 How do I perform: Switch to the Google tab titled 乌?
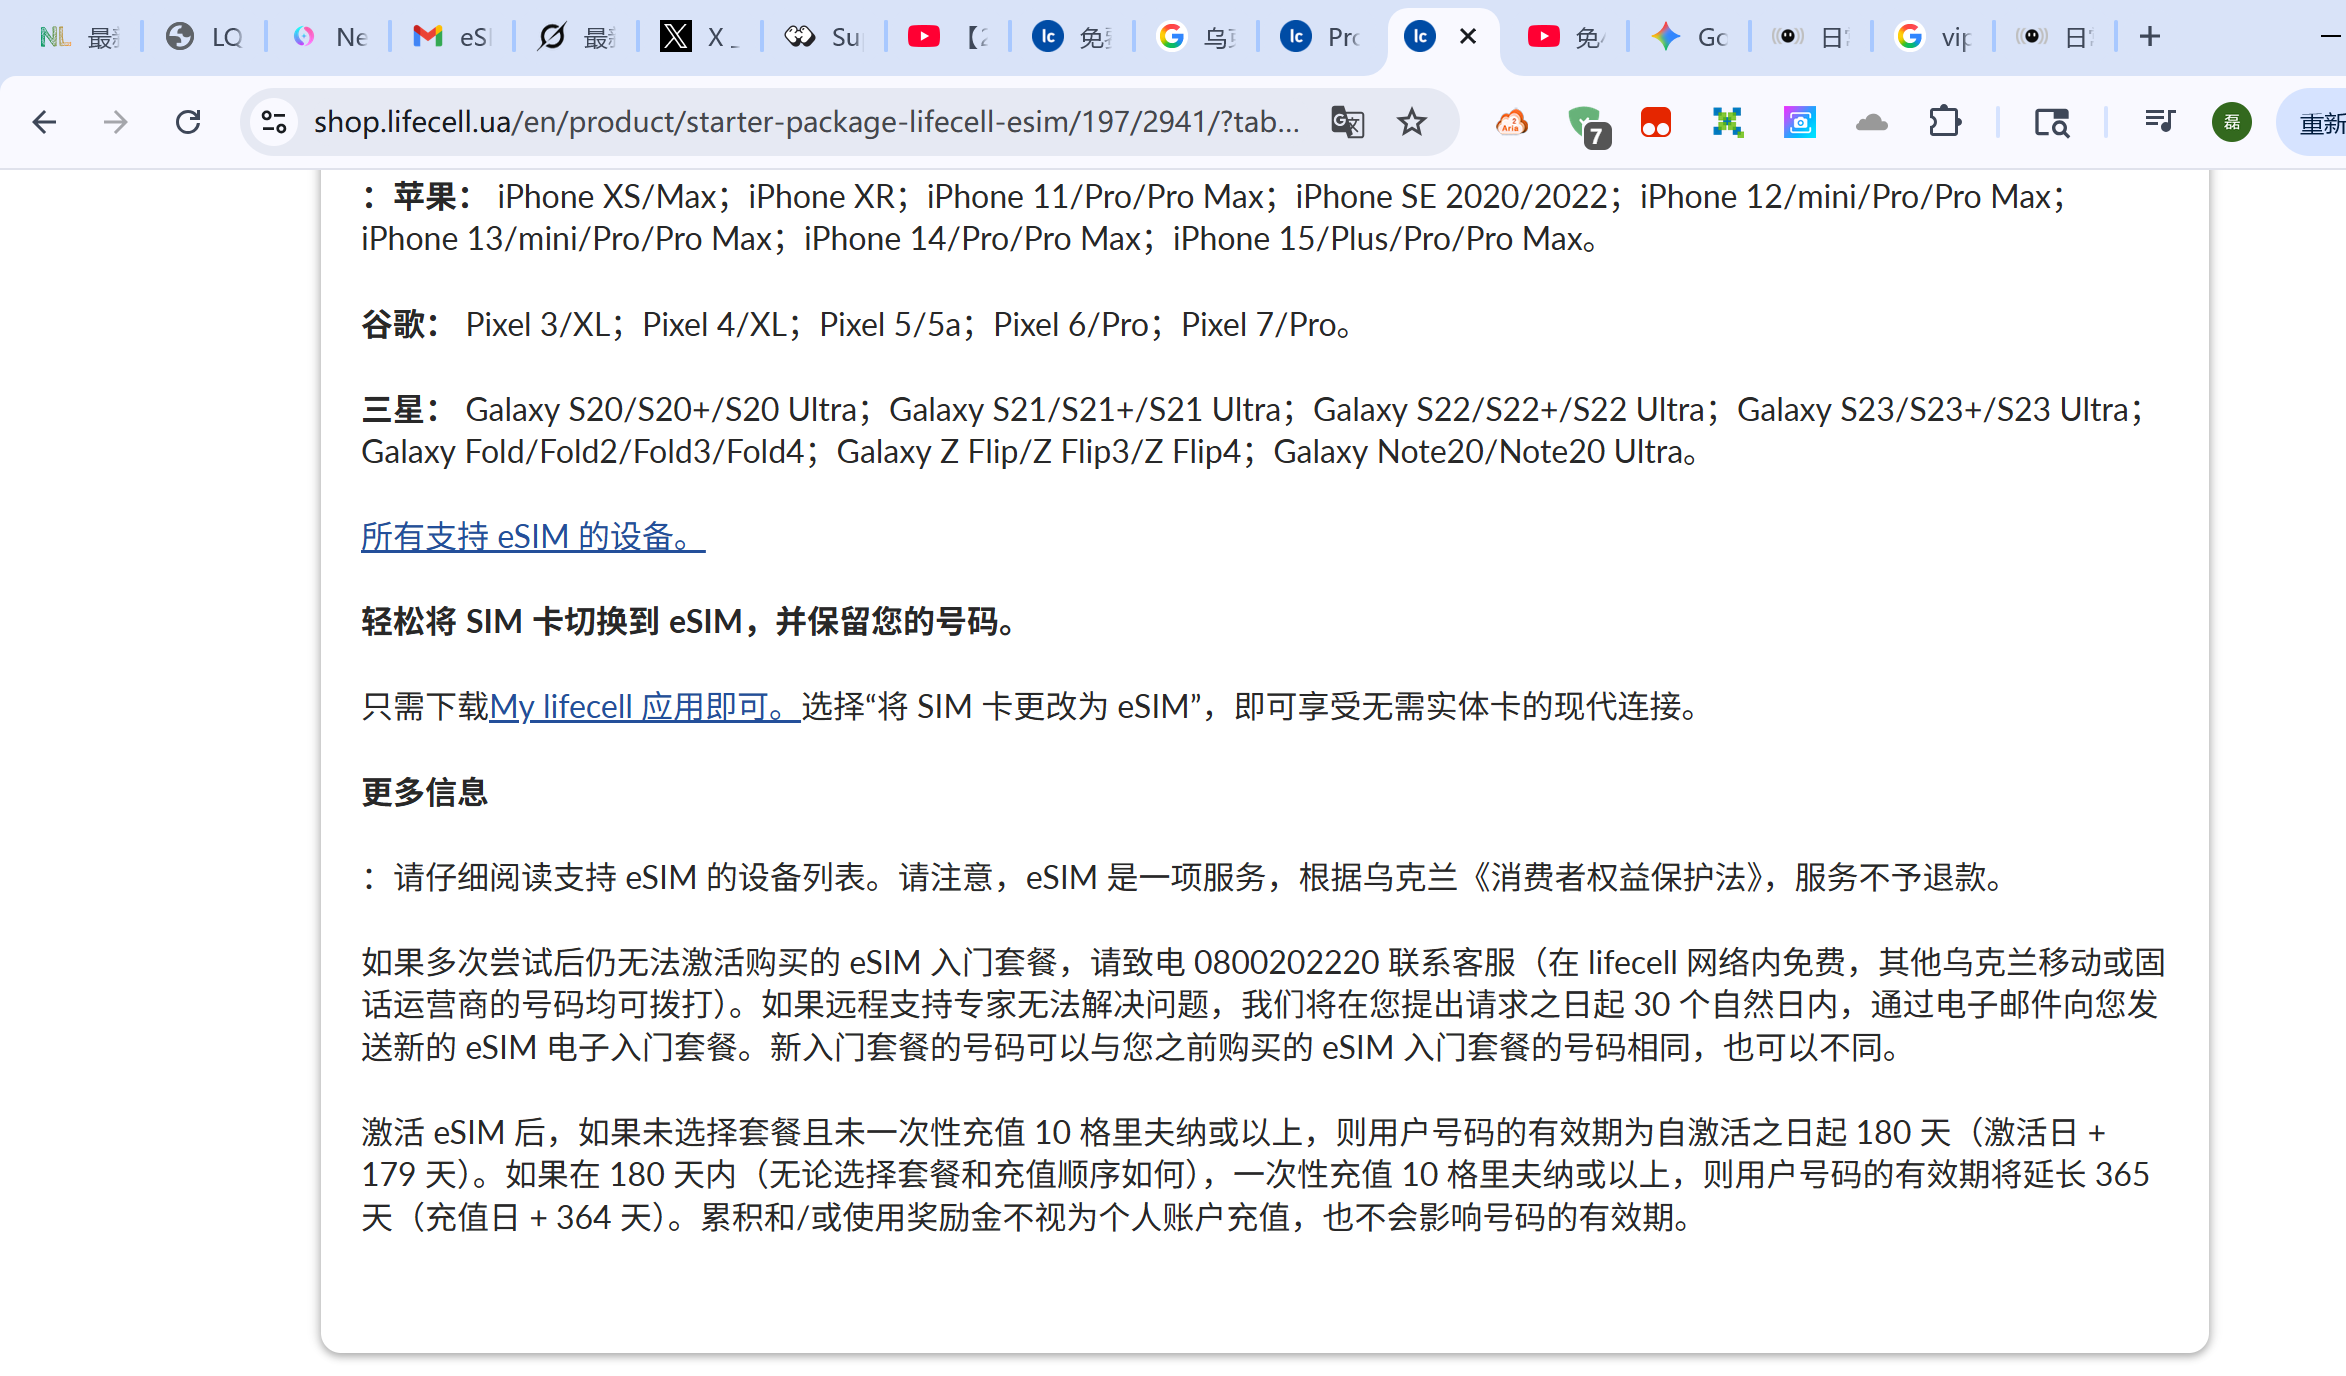pos(1195,37)
